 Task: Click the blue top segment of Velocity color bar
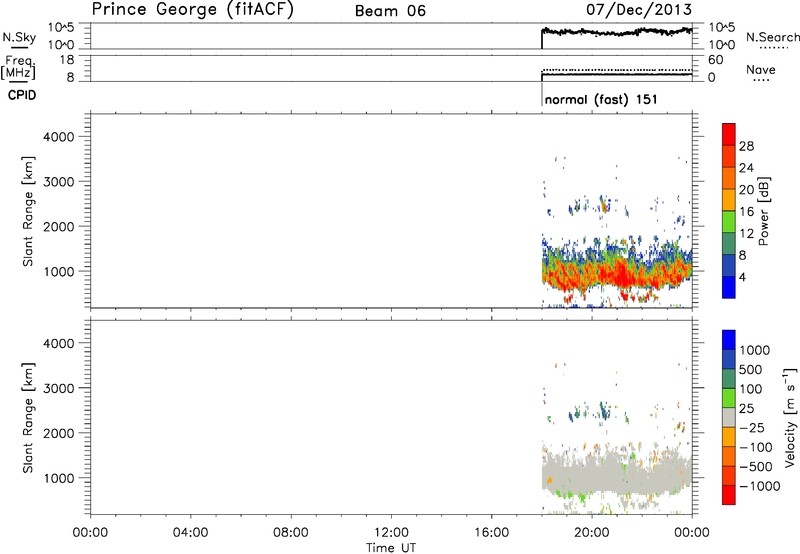(x=729, y=340)
